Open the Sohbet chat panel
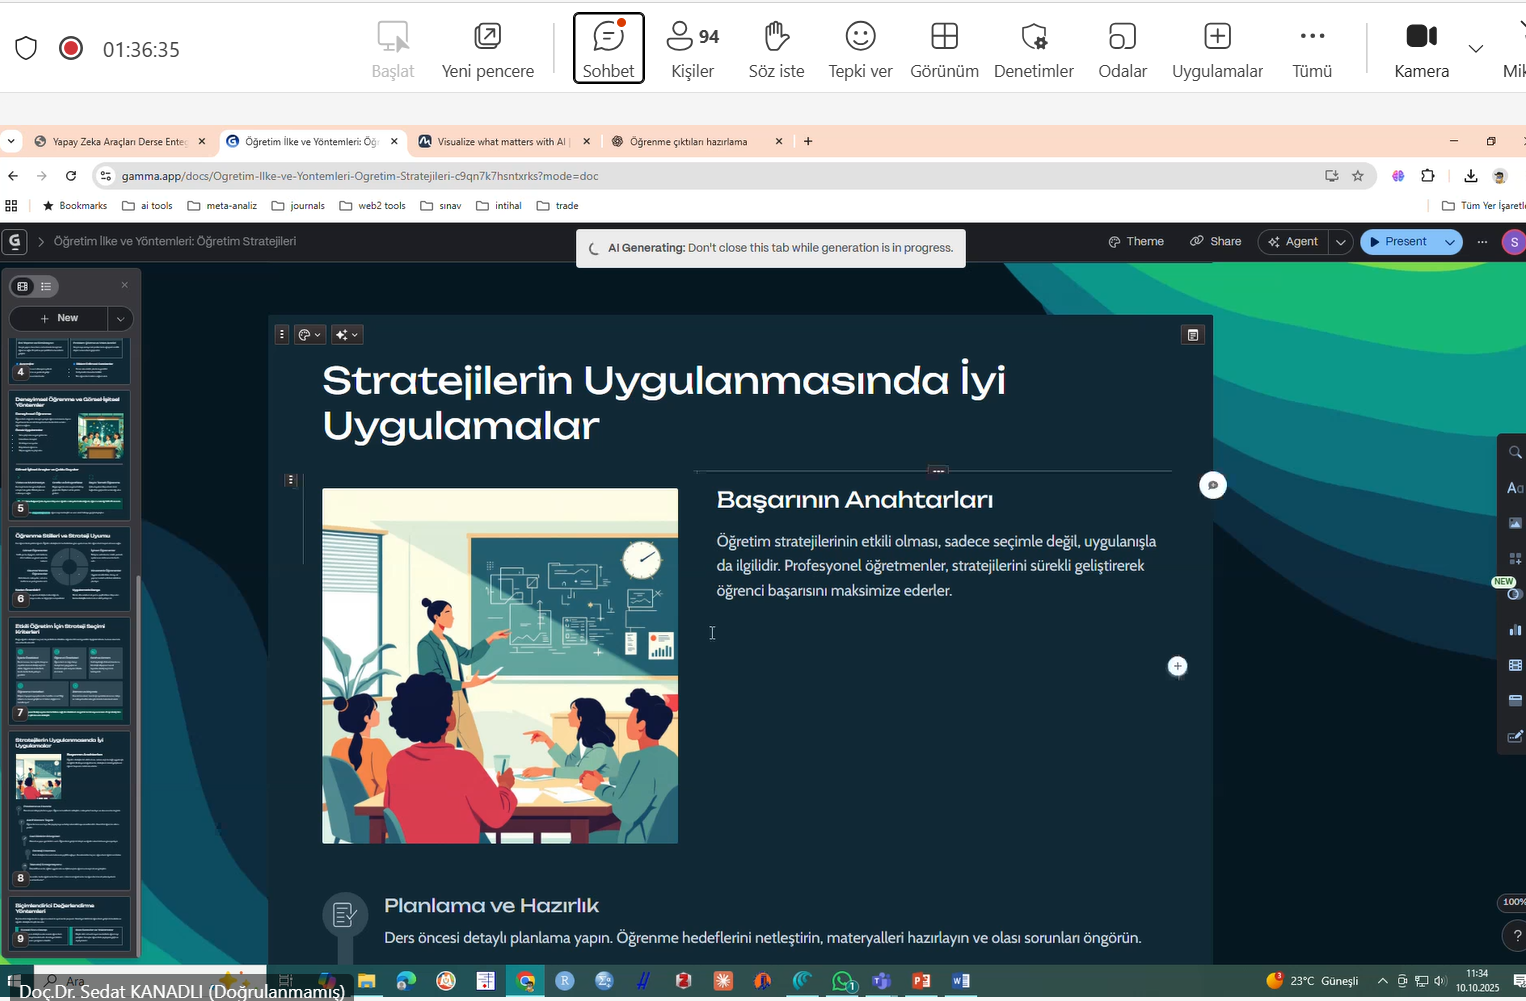The height and width of the screenshot is (1001, 1526). click(608, 48)
